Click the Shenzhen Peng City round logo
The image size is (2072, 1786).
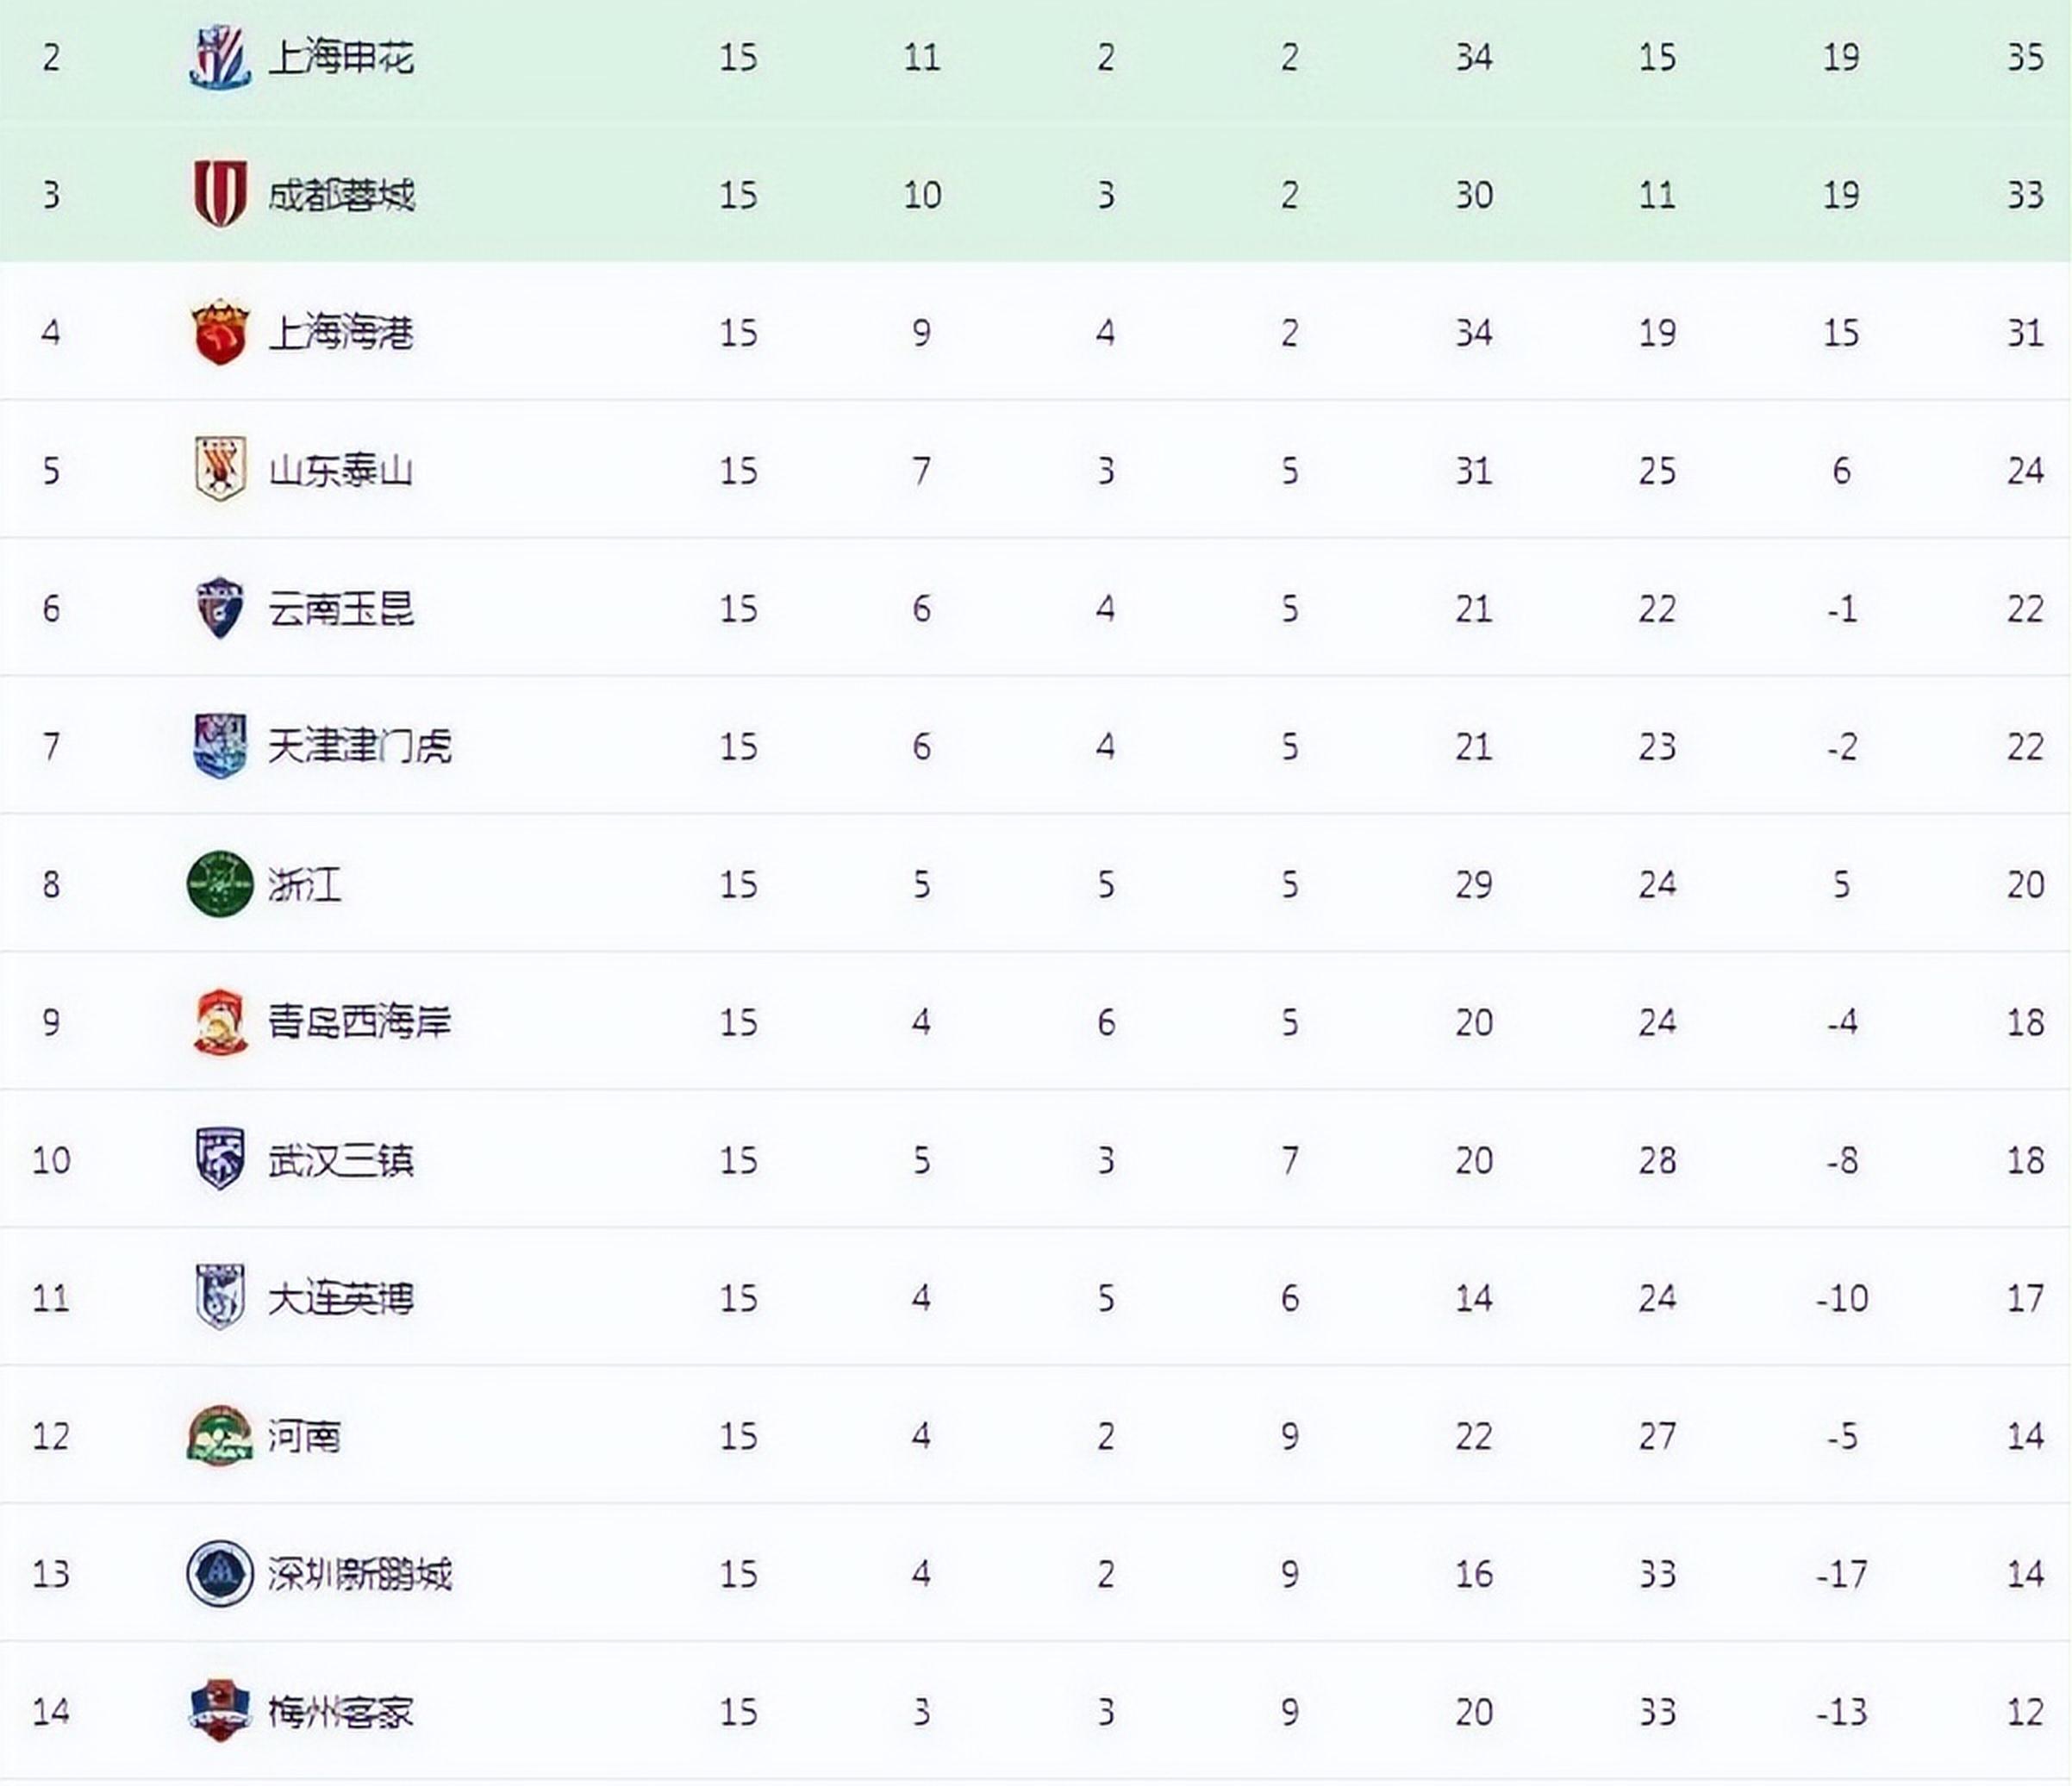click(x=219, y=1573)
